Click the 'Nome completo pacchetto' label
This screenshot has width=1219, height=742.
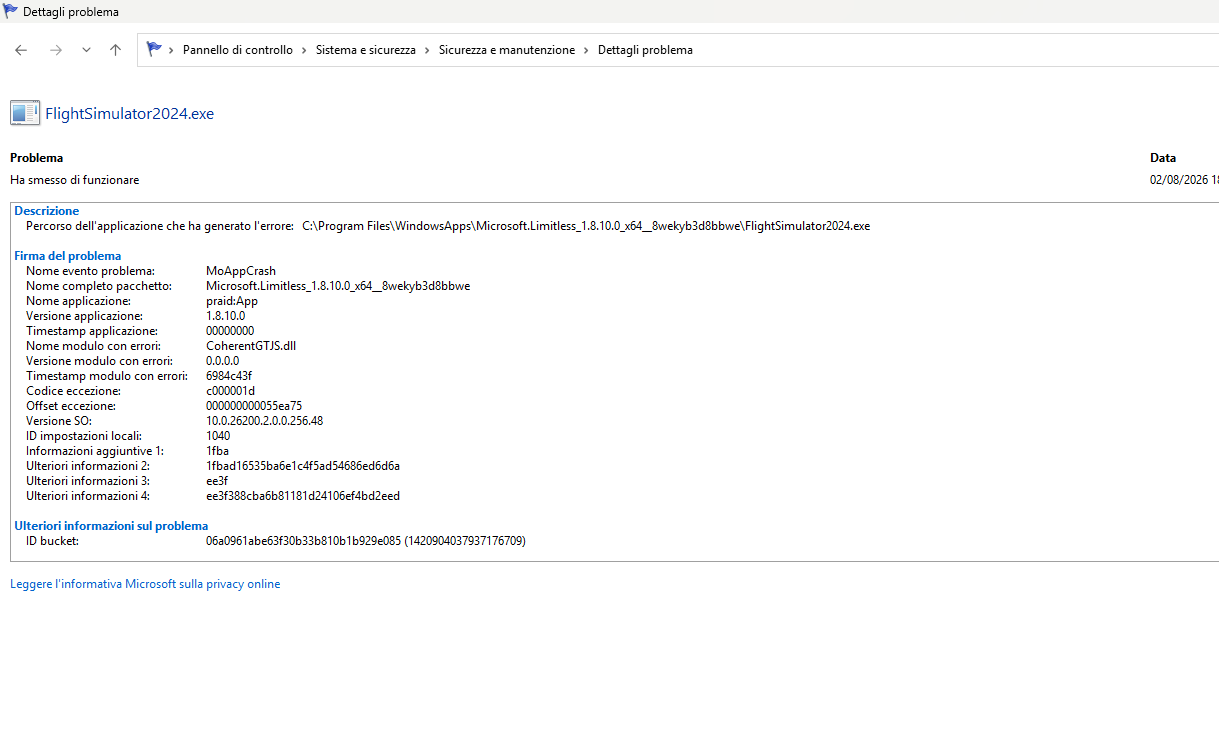[x=99, y=286]
